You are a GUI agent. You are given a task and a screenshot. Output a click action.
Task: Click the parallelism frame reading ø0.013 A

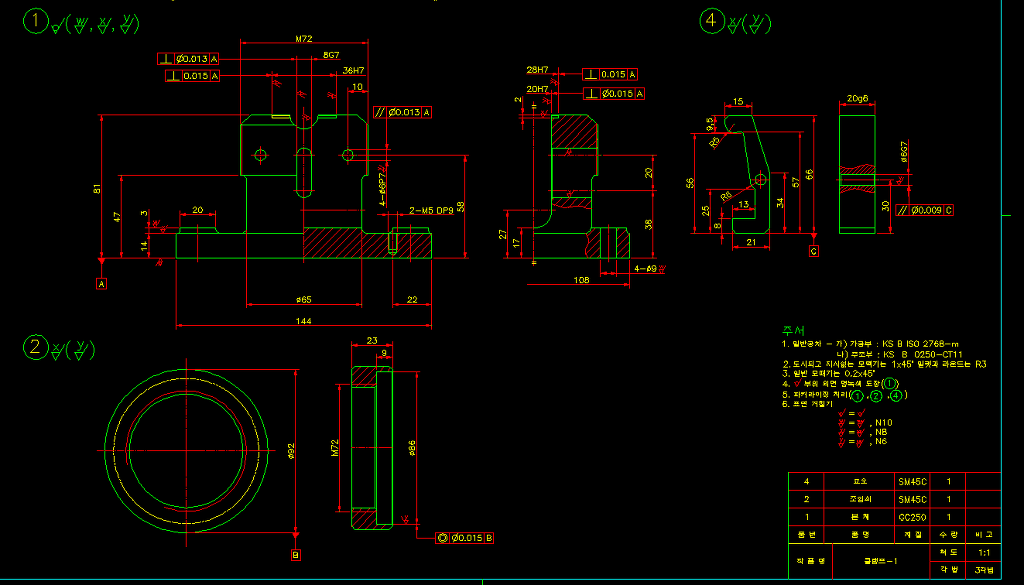tap(403, 112)
